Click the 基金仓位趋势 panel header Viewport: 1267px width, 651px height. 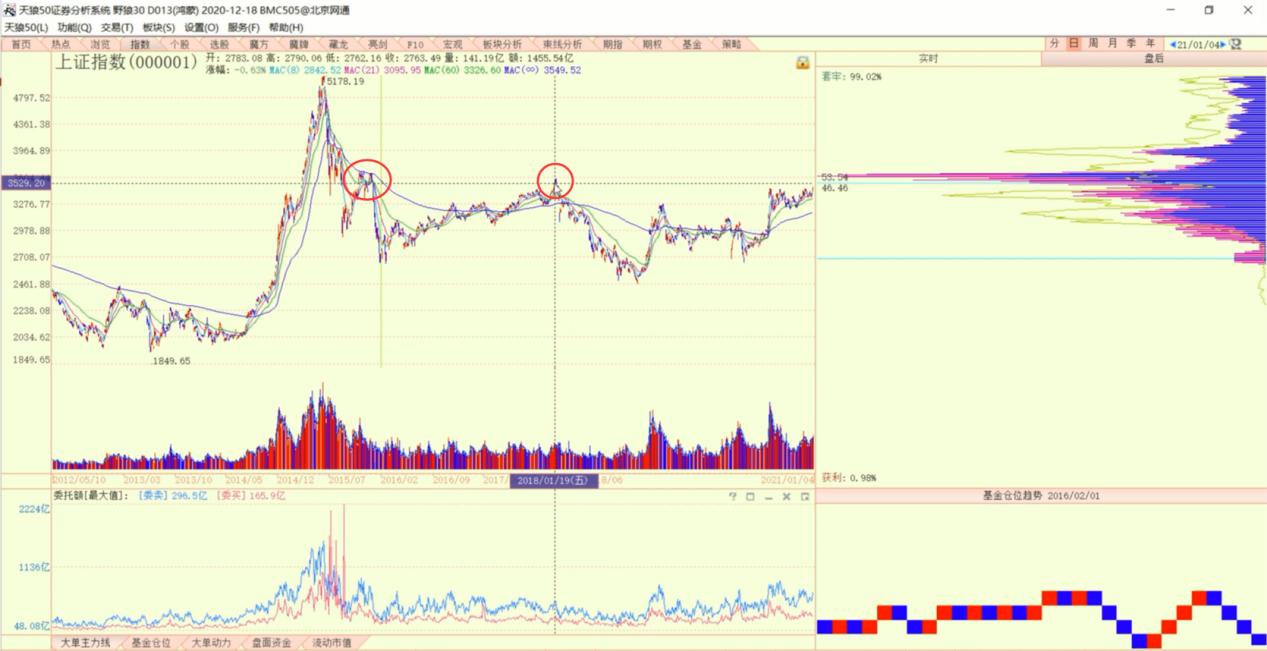(x=1041, y=495)
